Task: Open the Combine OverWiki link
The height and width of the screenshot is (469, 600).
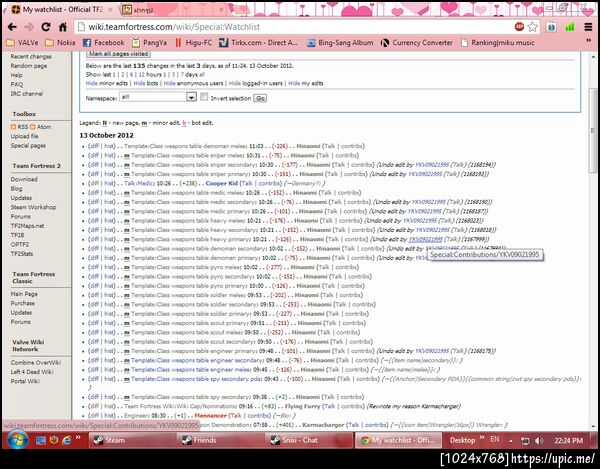Action: point(36,363)
